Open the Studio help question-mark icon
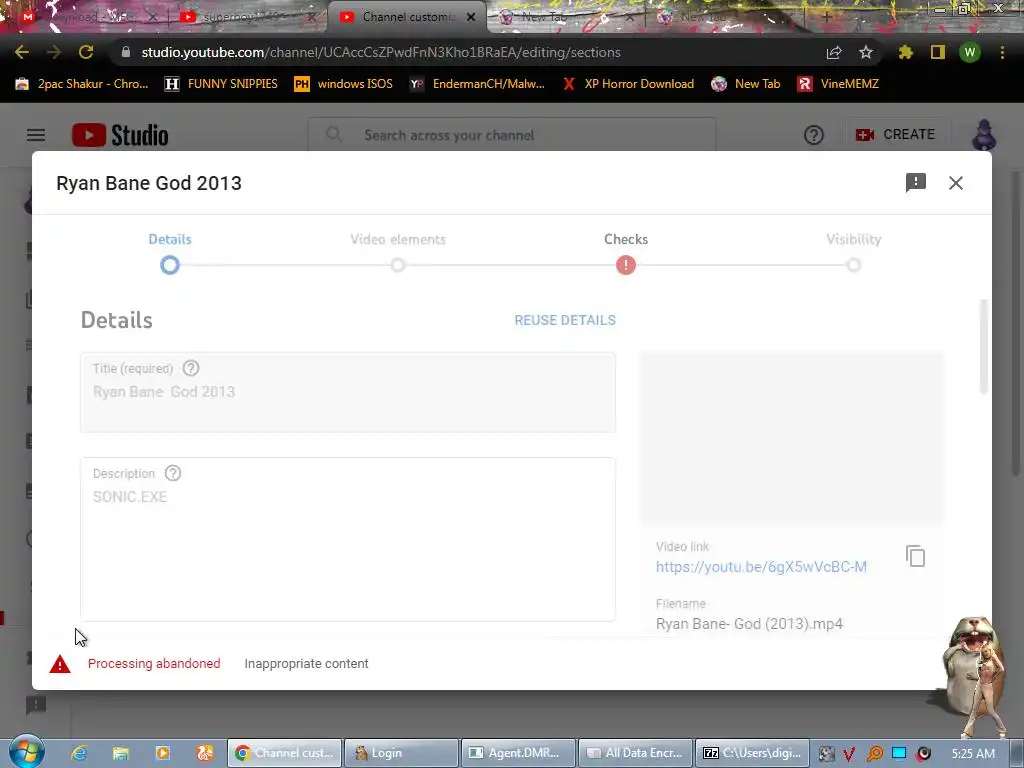Viewport: 1024px width, 768px height. click(814, 135)
